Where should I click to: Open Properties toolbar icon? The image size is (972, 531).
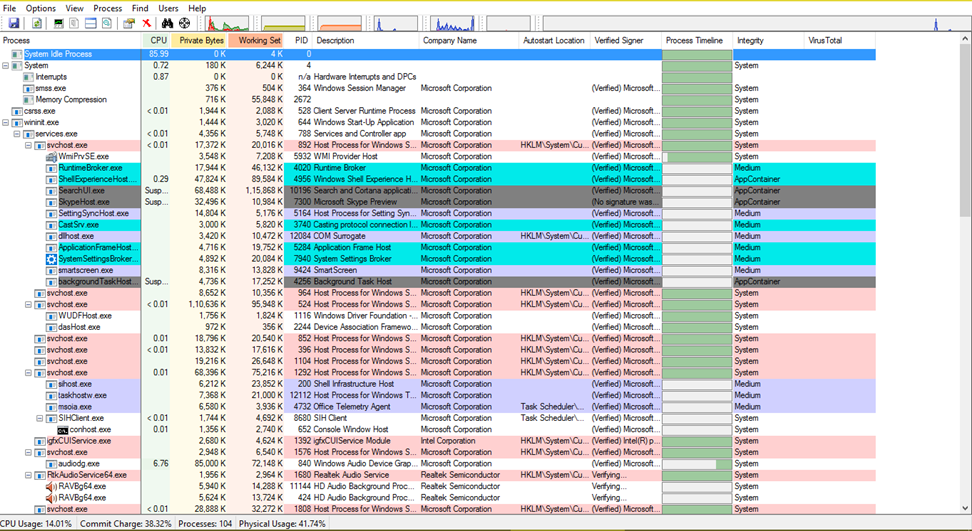(x=129, y=24)
